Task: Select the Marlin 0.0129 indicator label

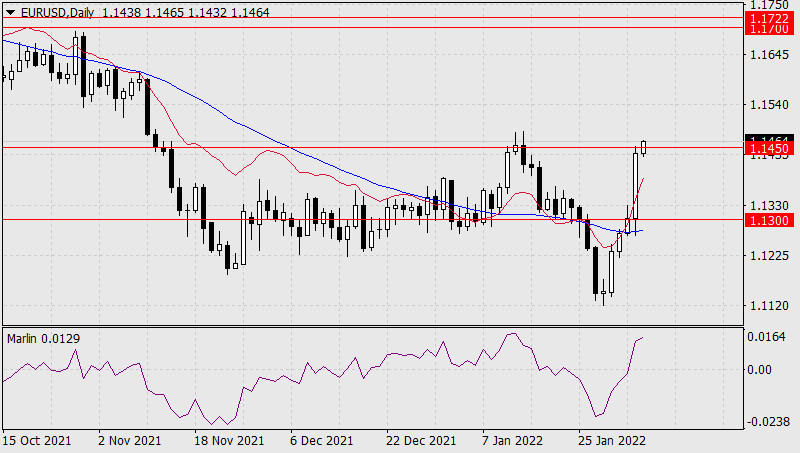Action: [x=43, y=339]
